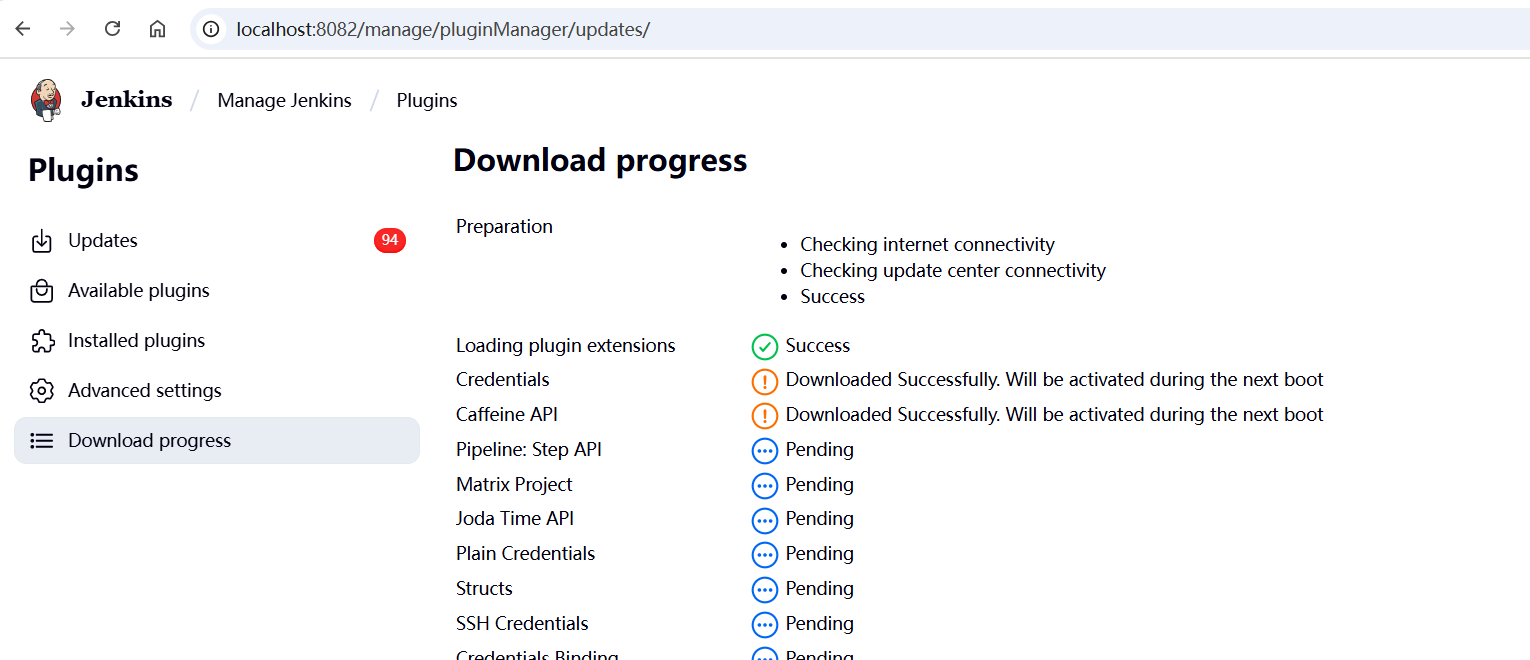The height and width of the screenshot is (660, 1530).
Task: Click 'Loading plugin extensions' row label
Action: click(566, 346)
